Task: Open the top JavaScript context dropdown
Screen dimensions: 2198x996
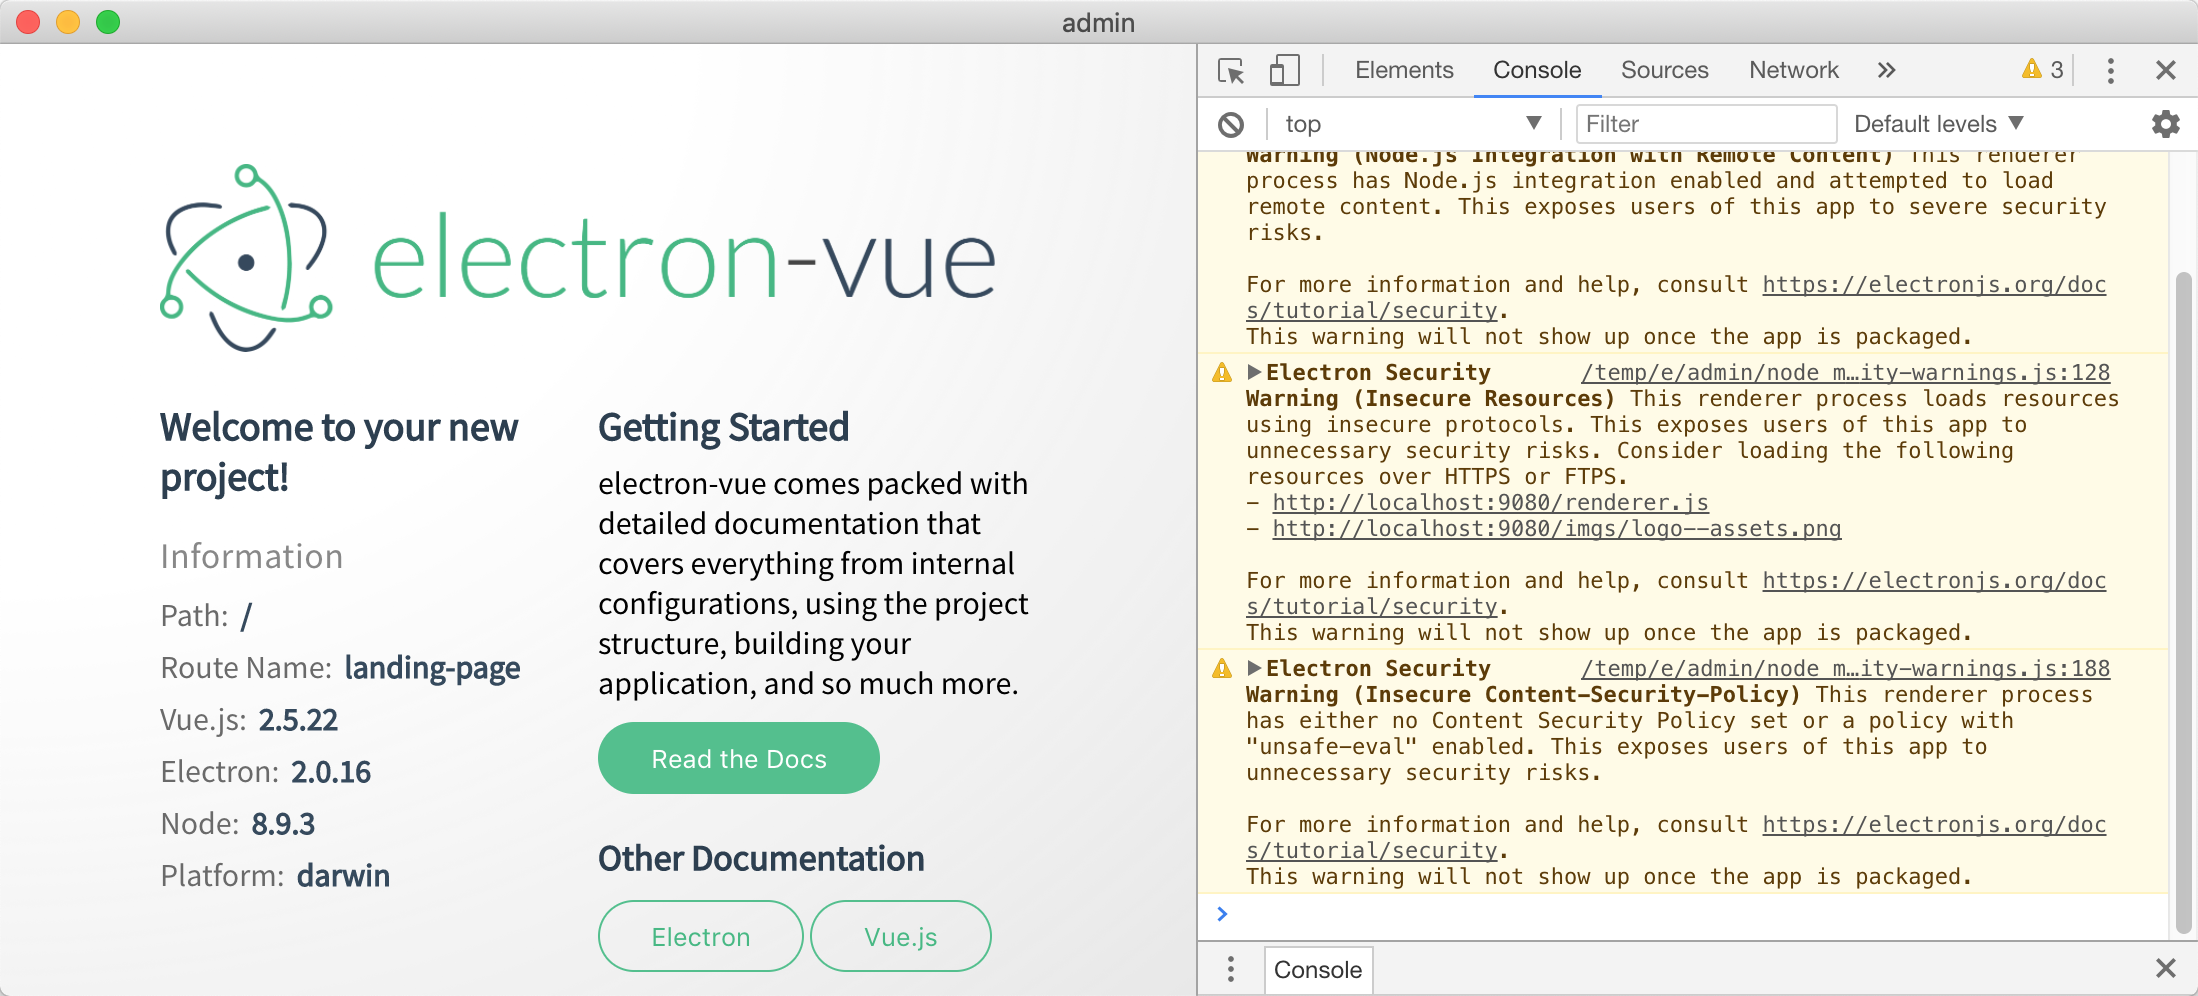Action: click(1412, 124)
